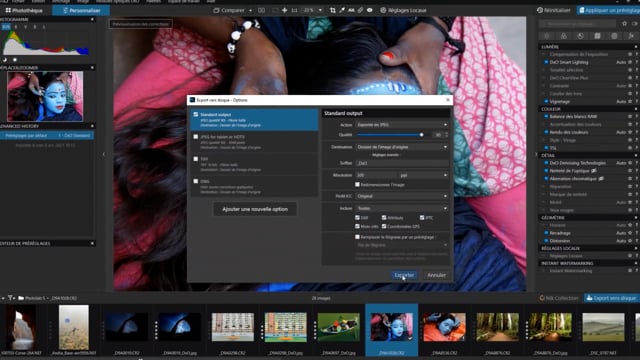This screenshot has width=640, height=360.
Task: Click Annuler to cancel export
Action: [x=436, y=275]
